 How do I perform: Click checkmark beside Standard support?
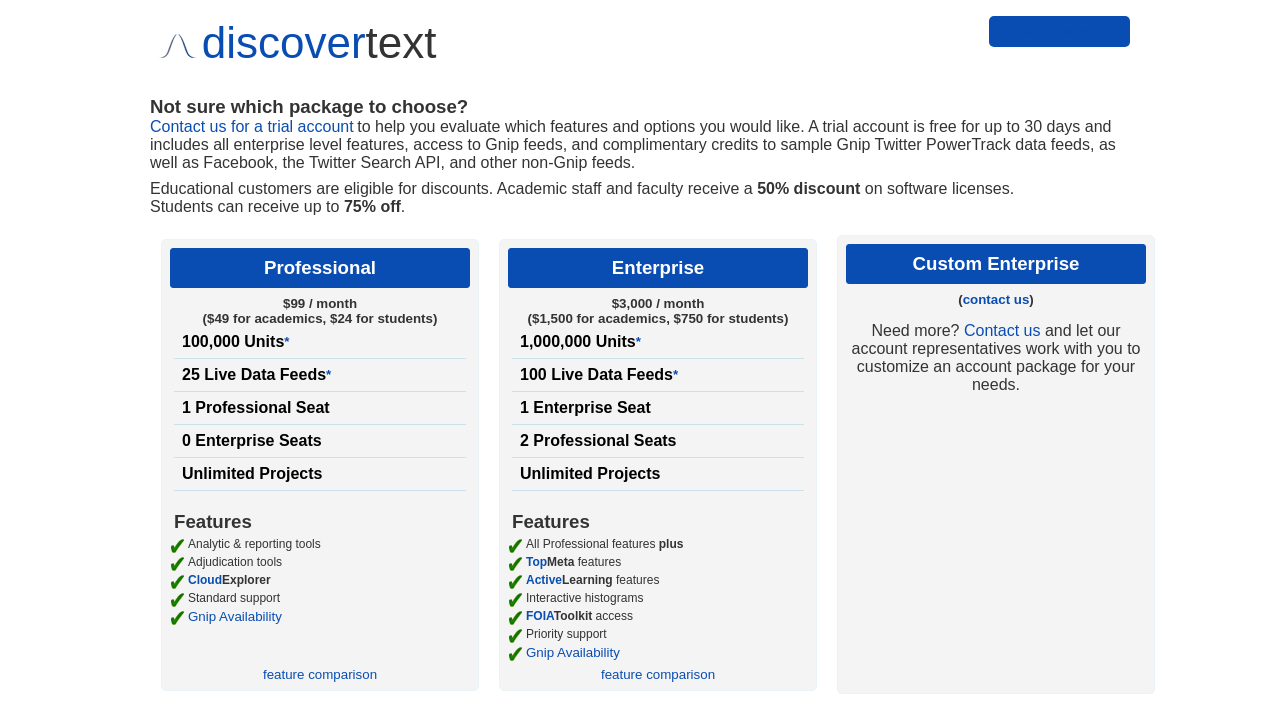177,600
